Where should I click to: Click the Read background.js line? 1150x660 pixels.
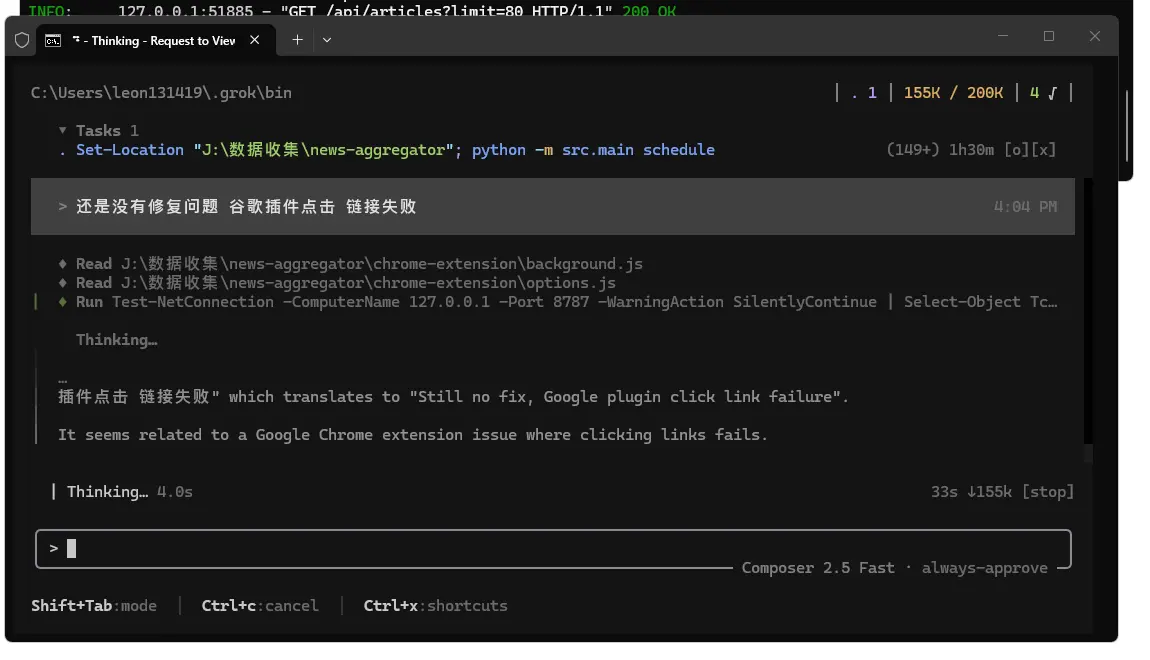(351, 264)
